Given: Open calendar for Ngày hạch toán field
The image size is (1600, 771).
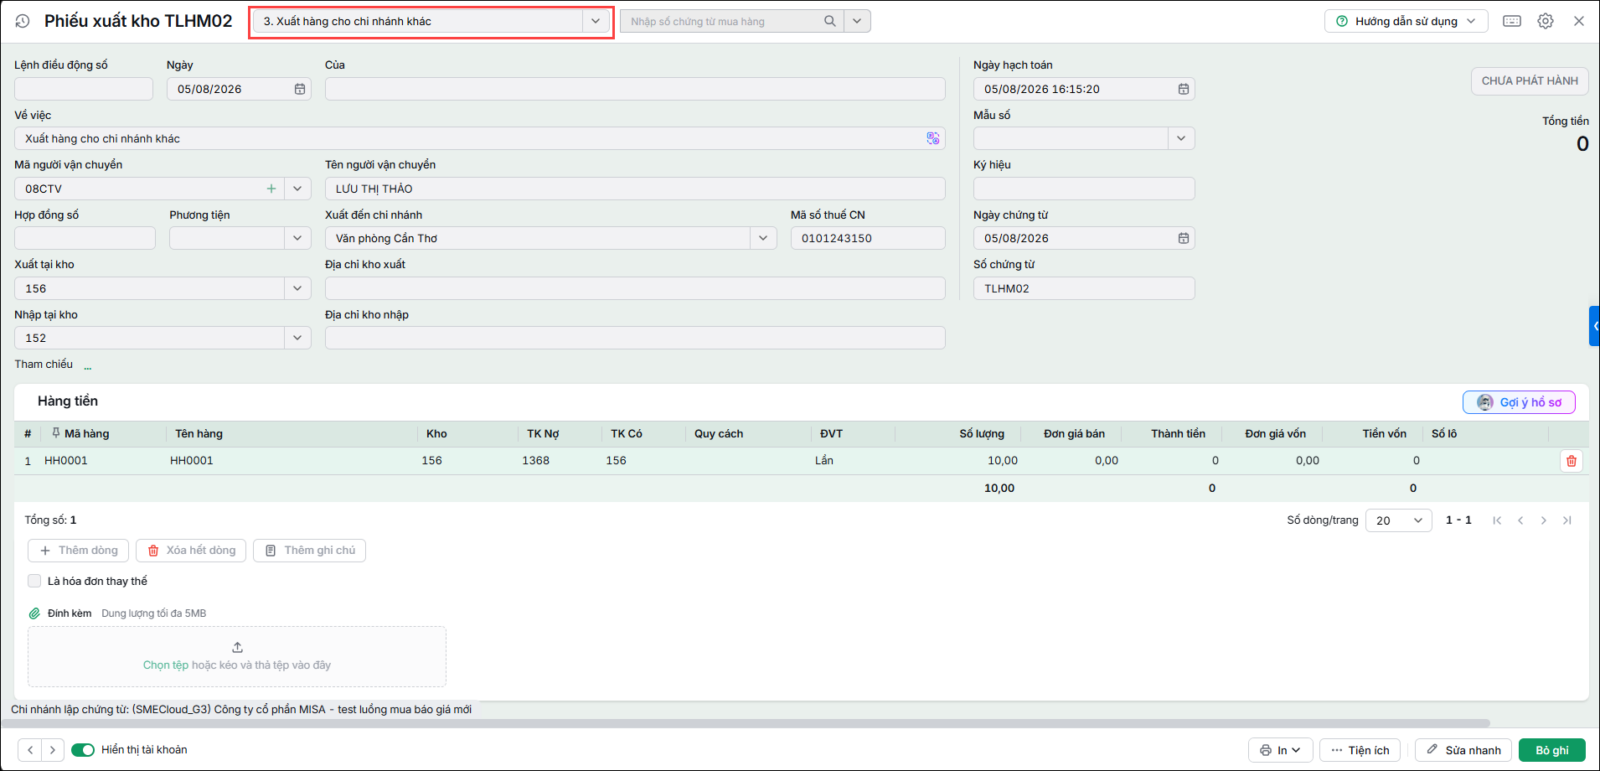Looking at the screenshot, I should [1184, 89].
